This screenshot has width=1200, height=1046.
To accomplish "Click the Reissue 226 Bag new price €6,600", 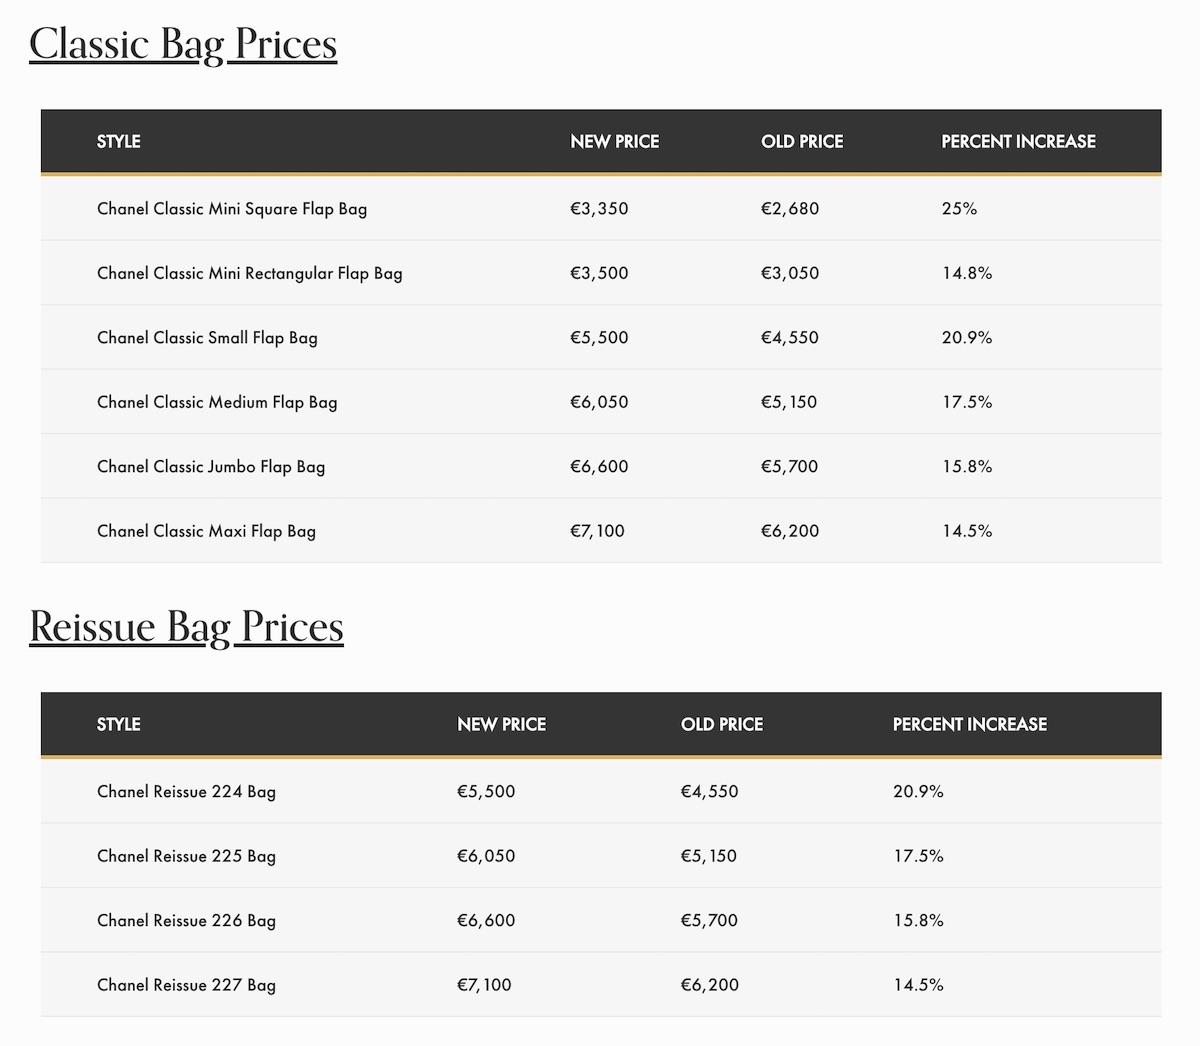I will coord(486,921).
